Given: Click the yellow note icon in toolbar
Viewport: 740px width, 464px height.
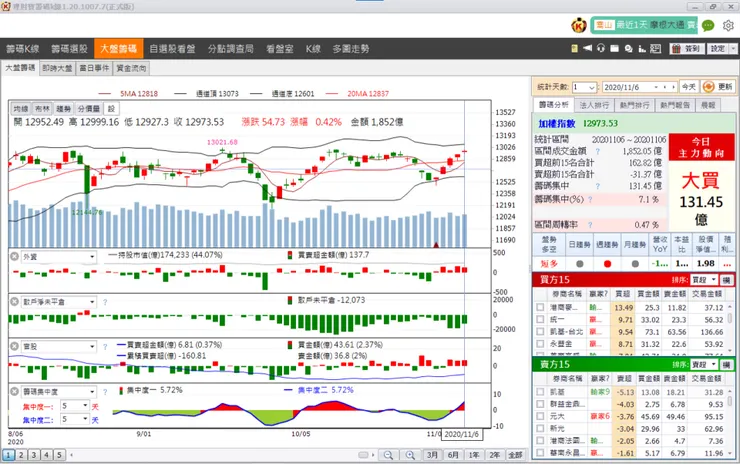Looking at the screenshot, I should [x=574, y=48].
